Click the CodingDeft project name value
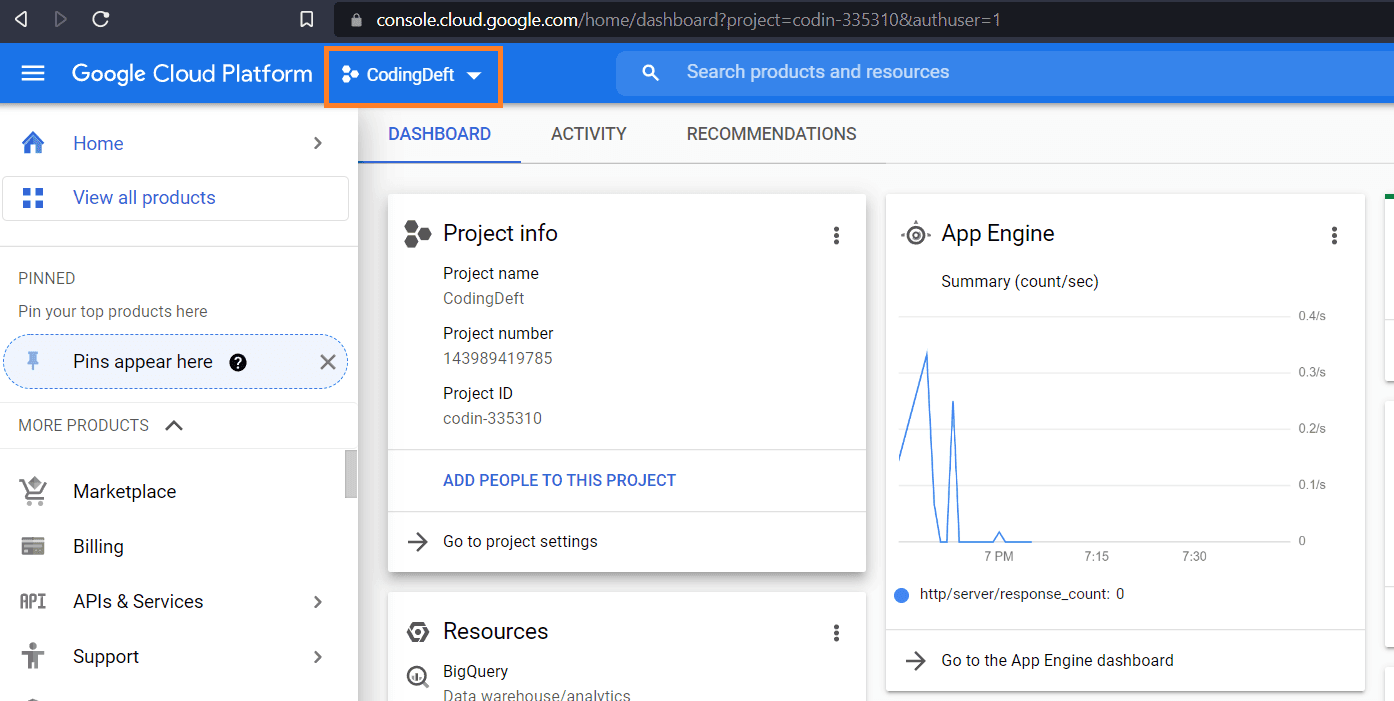The image size is (1394, 701). [484, 298]
